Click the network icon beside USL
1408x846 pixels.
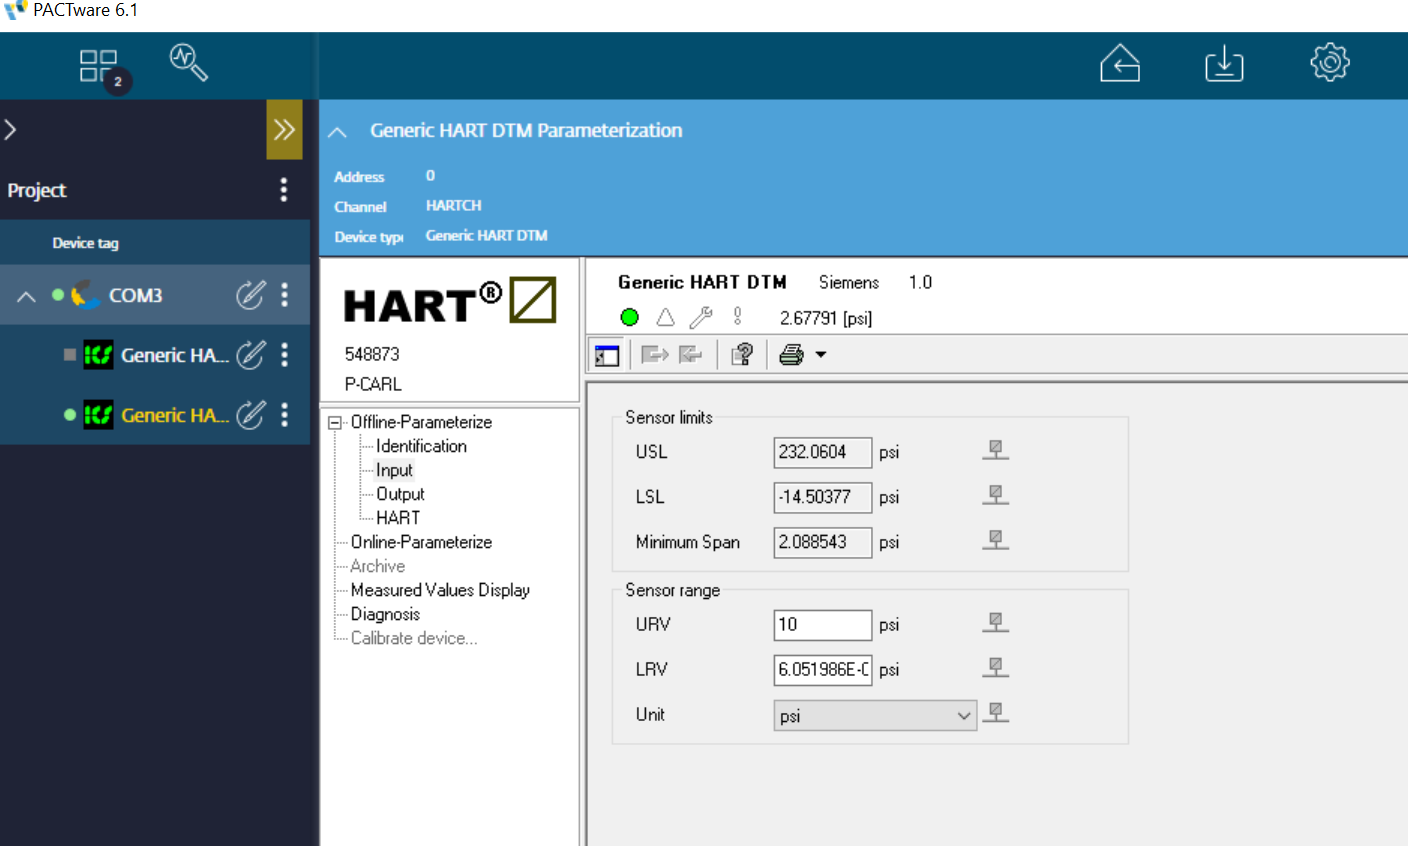coord(995,451)
